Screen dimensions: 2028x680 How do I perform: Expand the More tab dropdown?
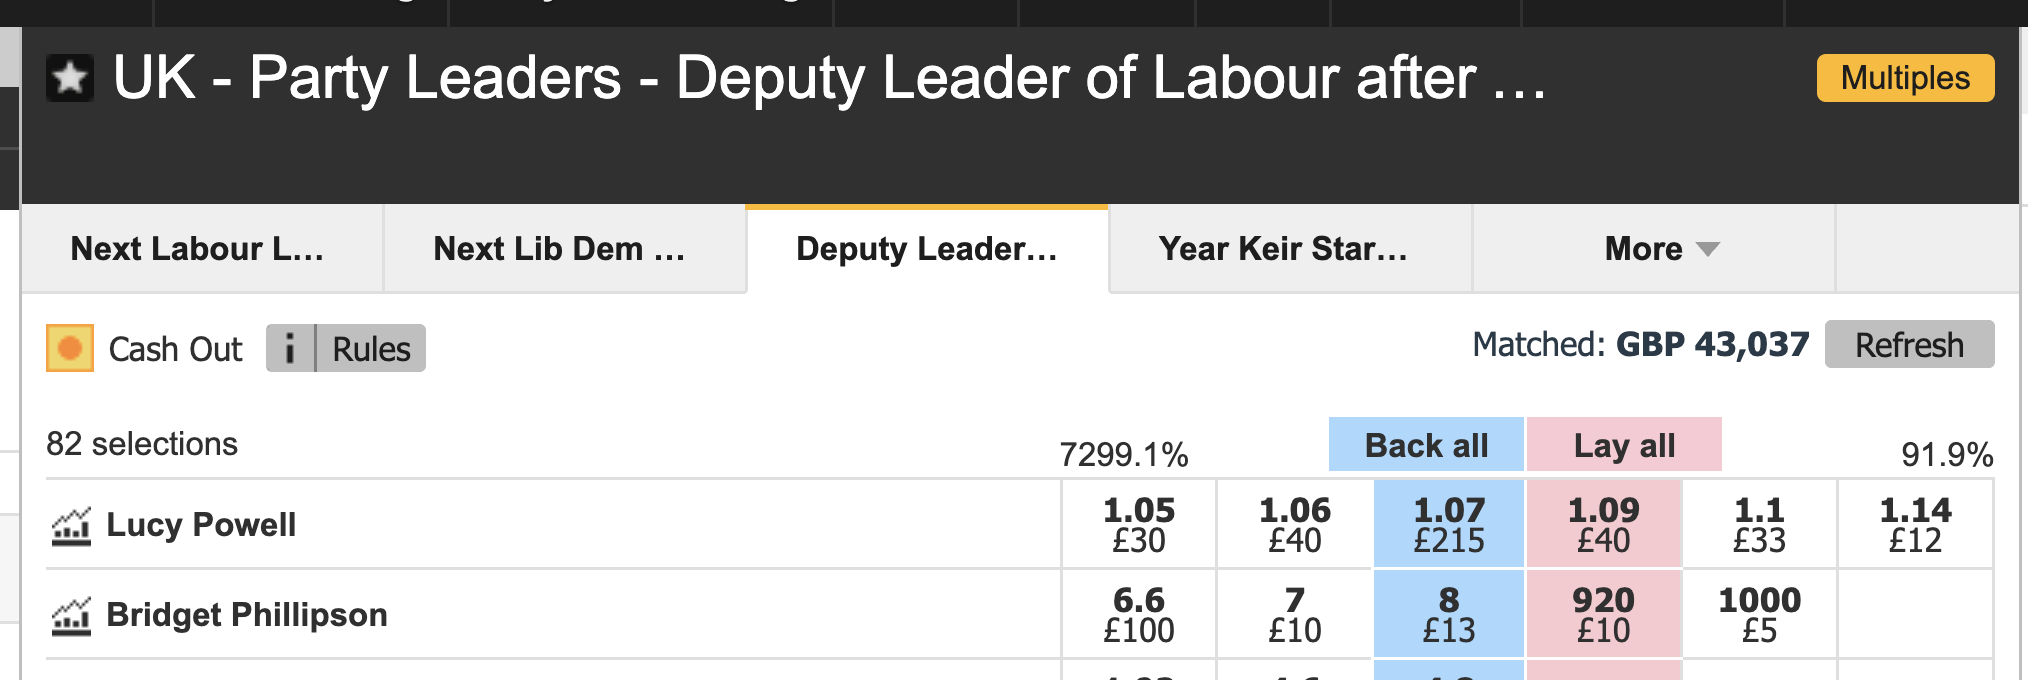coord(1660,249)
